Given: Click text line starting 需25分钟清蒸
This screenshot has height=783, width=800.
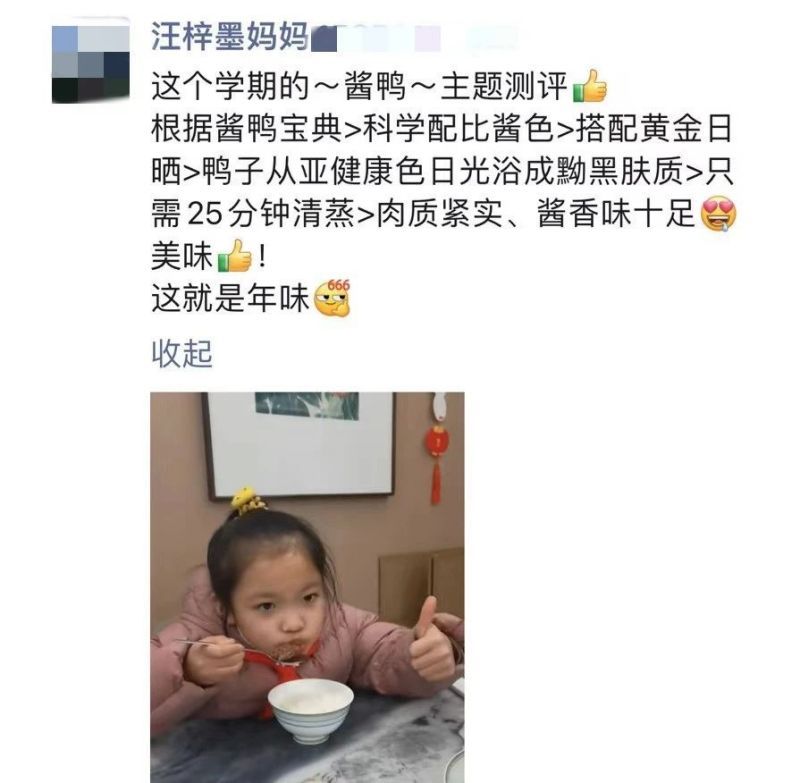Looking at the screenshot, I should [x=424, y=214].
